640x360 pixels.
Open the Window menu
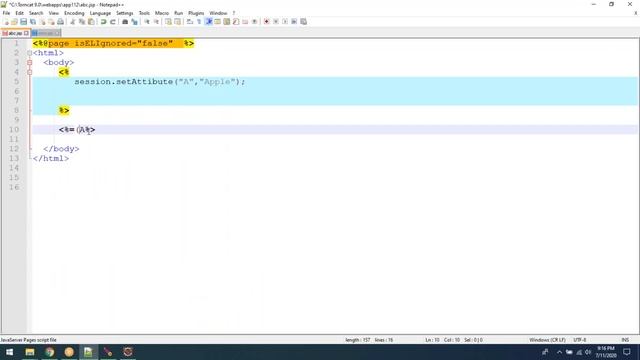click(x=218, y=13)
